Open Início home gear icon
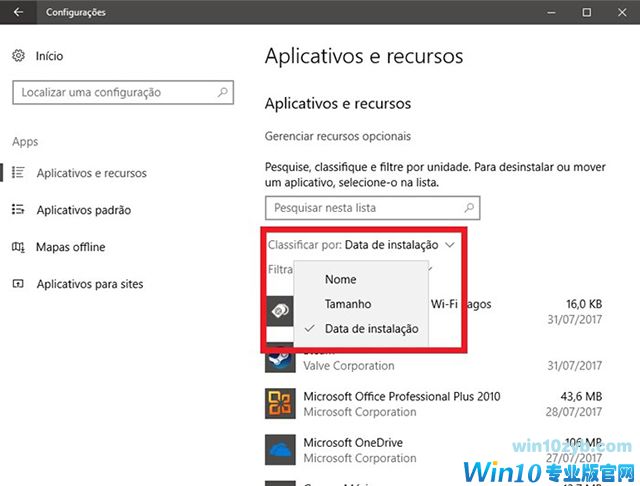 coord(18,55)
